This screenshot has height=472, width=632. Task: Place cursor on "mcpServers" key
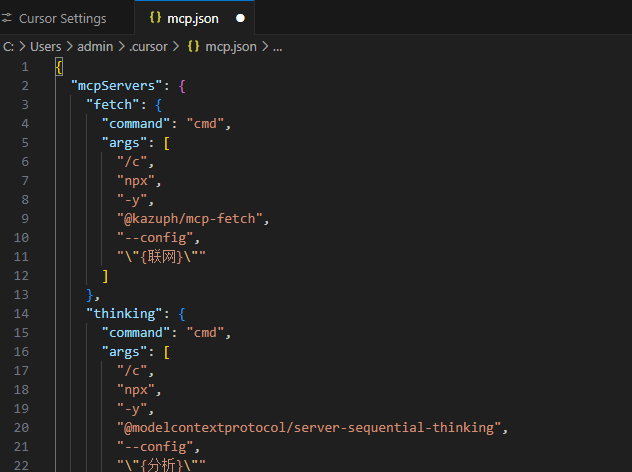click(116, 86)
